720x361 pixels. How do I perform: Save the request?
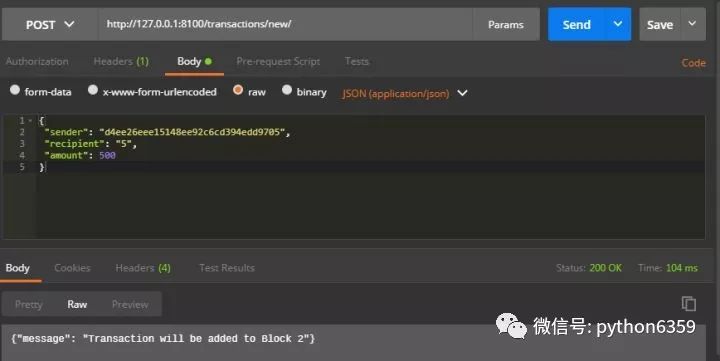(660, 24)
